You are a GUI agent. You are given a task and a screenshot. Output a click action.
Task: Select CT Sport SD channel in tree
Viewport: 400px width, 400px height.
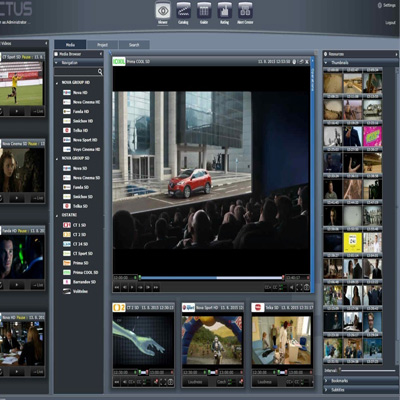coord(78,254)
